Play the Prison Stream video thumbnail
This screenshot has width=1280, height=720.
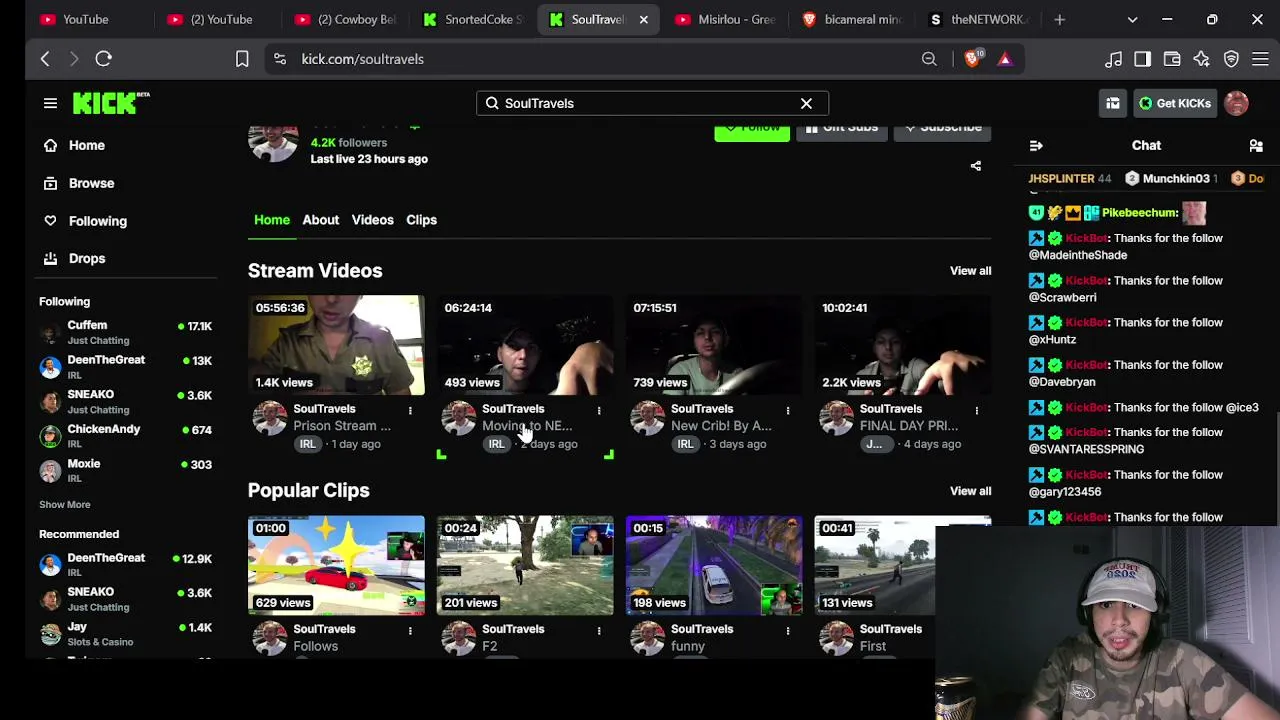pos(336,345)
